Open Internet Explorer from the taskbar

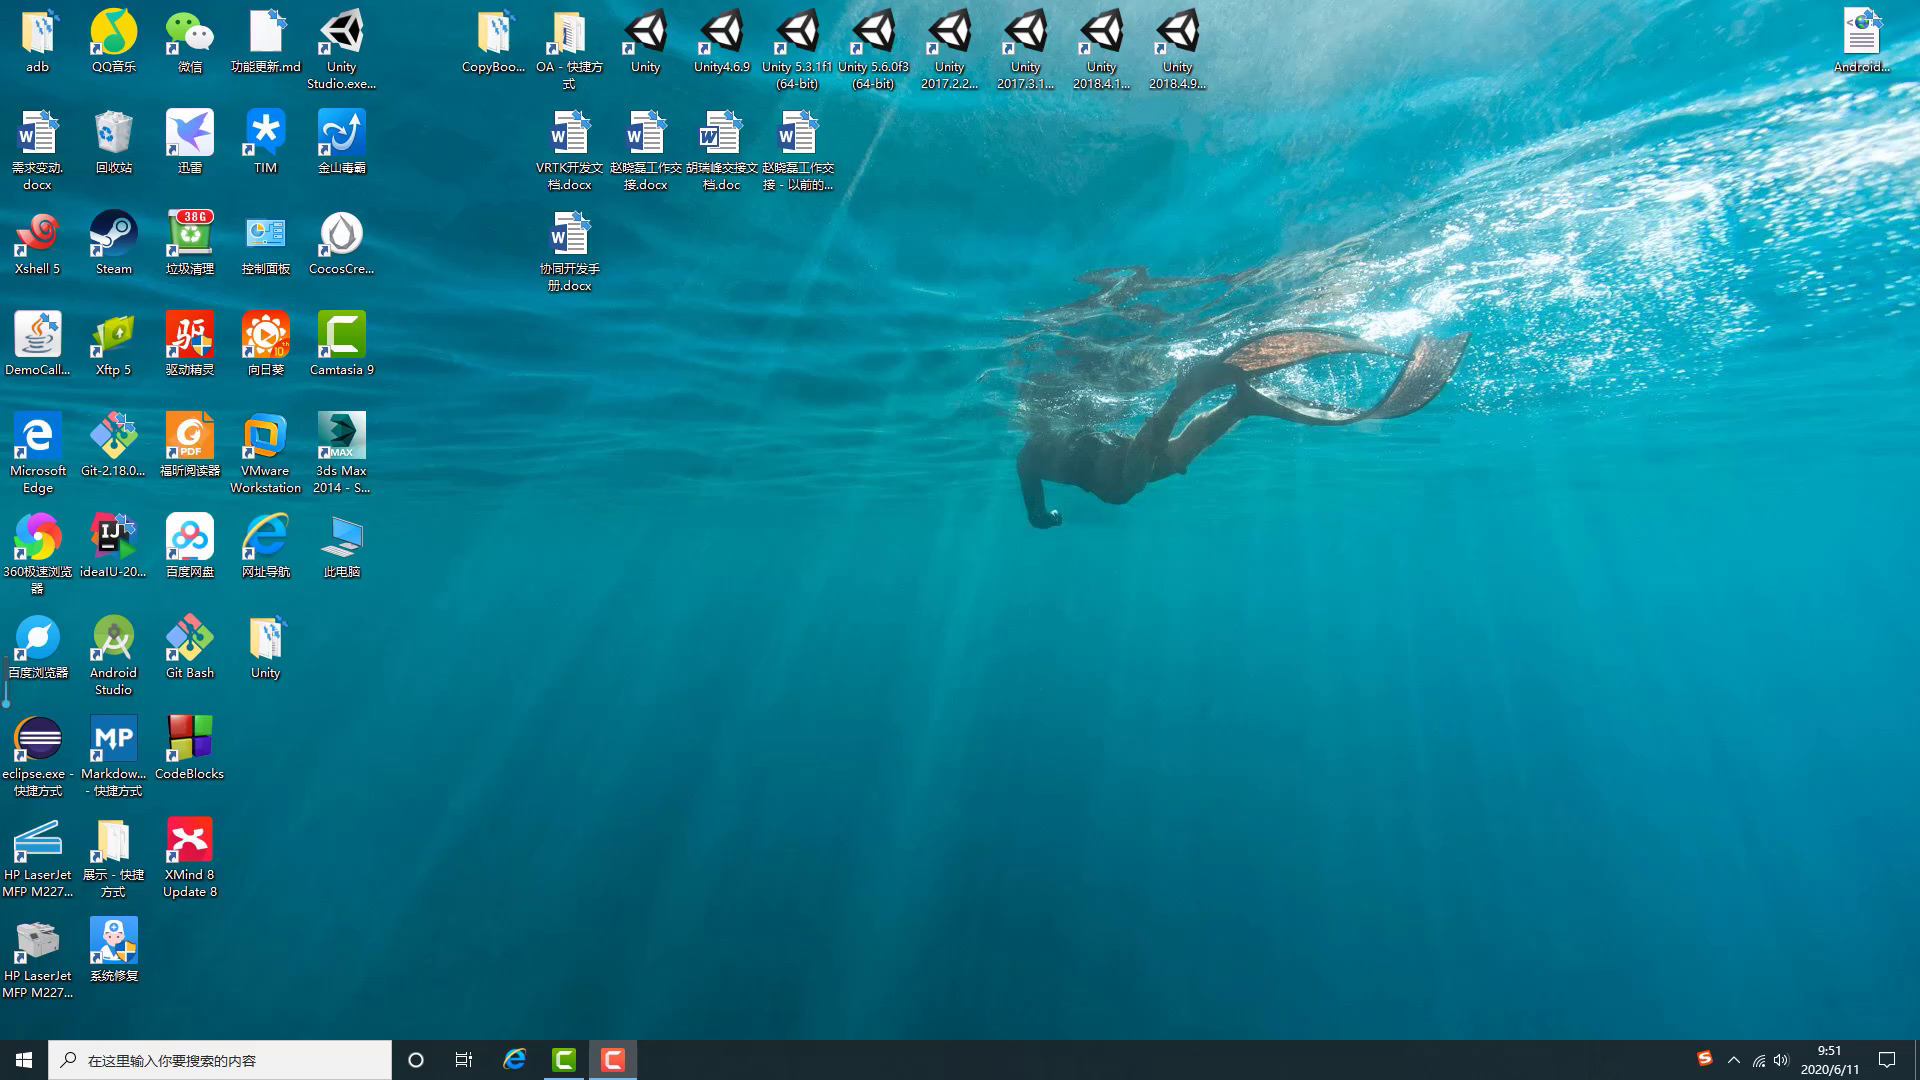click(x=515, y=1060)
